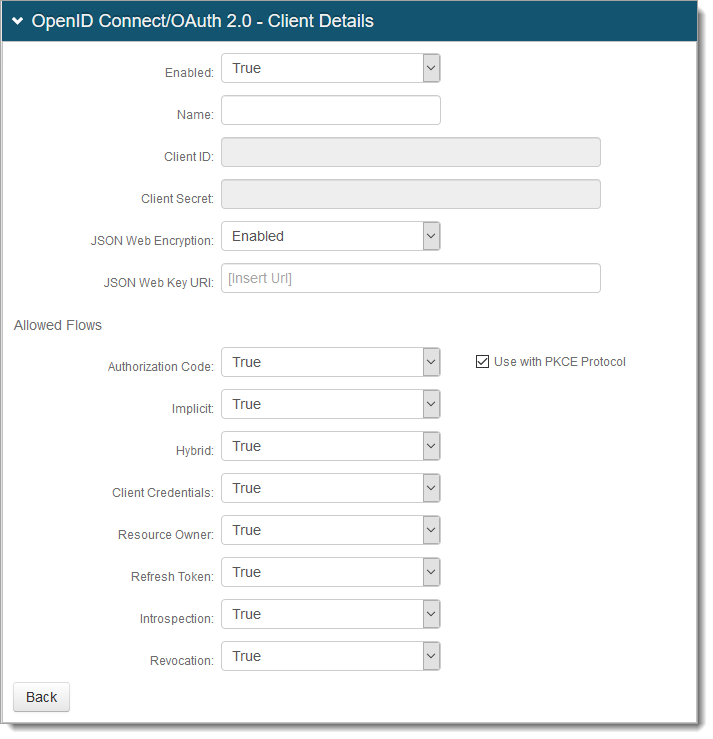
Task: Click the JSON Web Key URI field
Action: [x=410, y=279]
